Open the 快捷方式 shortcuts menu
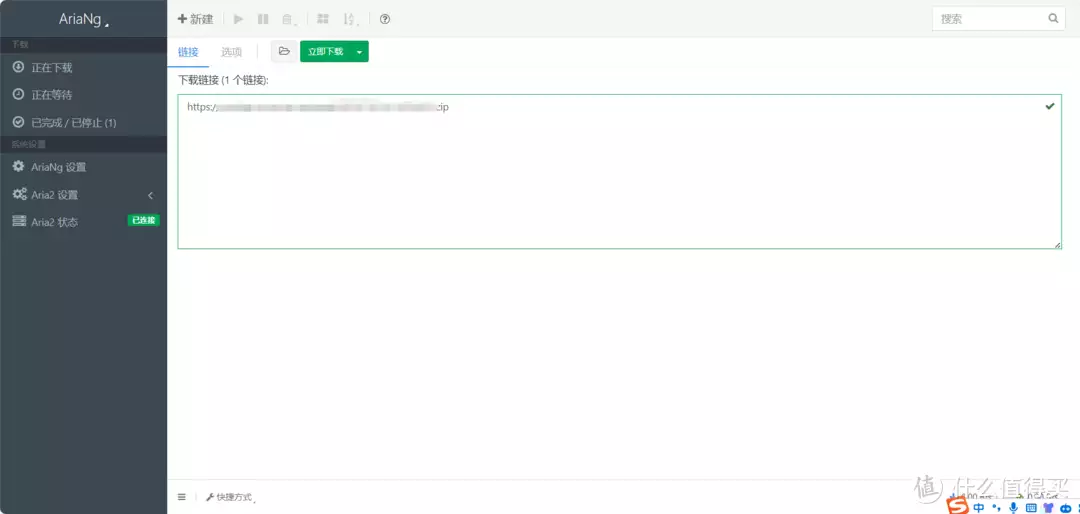The width and height of the screenshot is (1080, 514). tap(229, 497)
